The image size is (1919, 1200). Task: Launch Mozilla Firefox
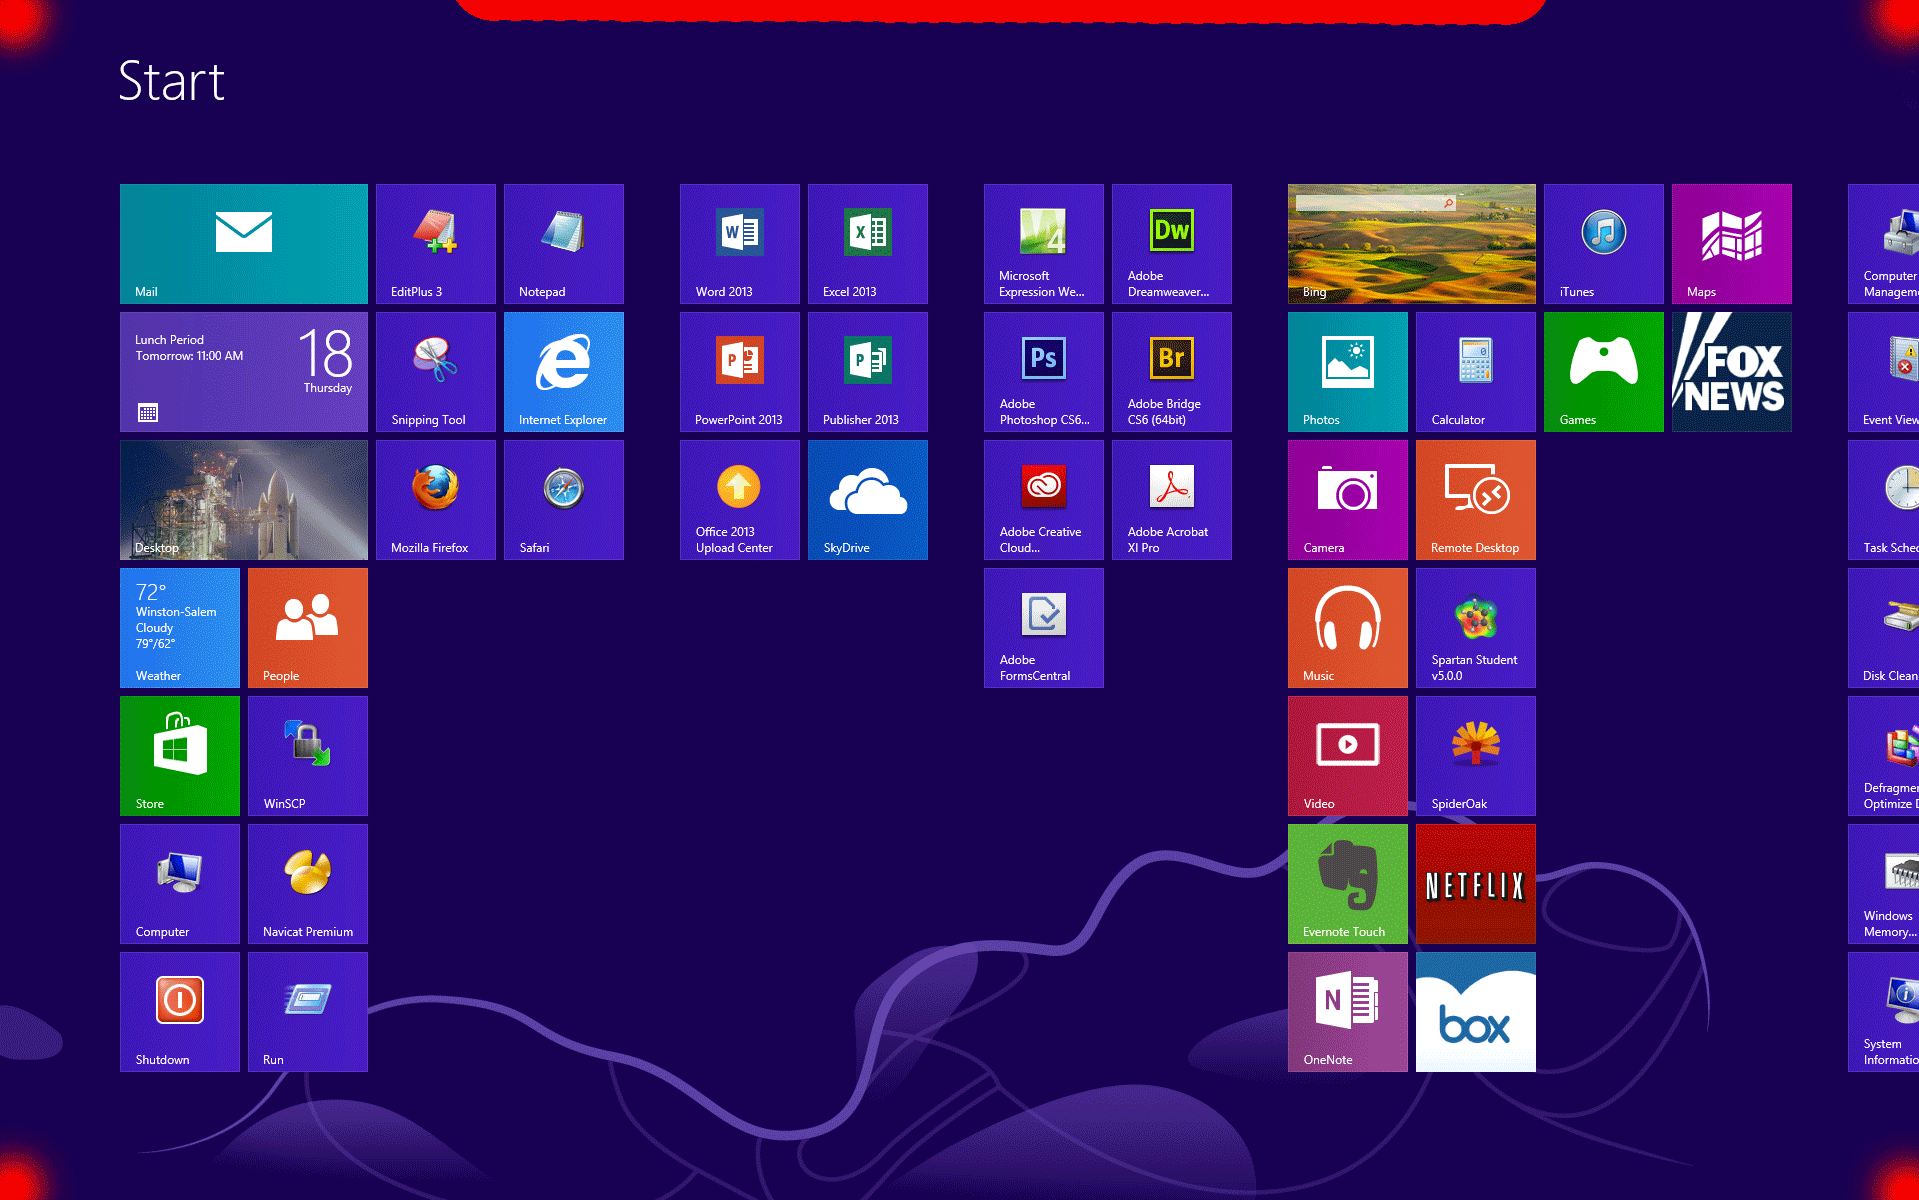[x=436, y=500]
